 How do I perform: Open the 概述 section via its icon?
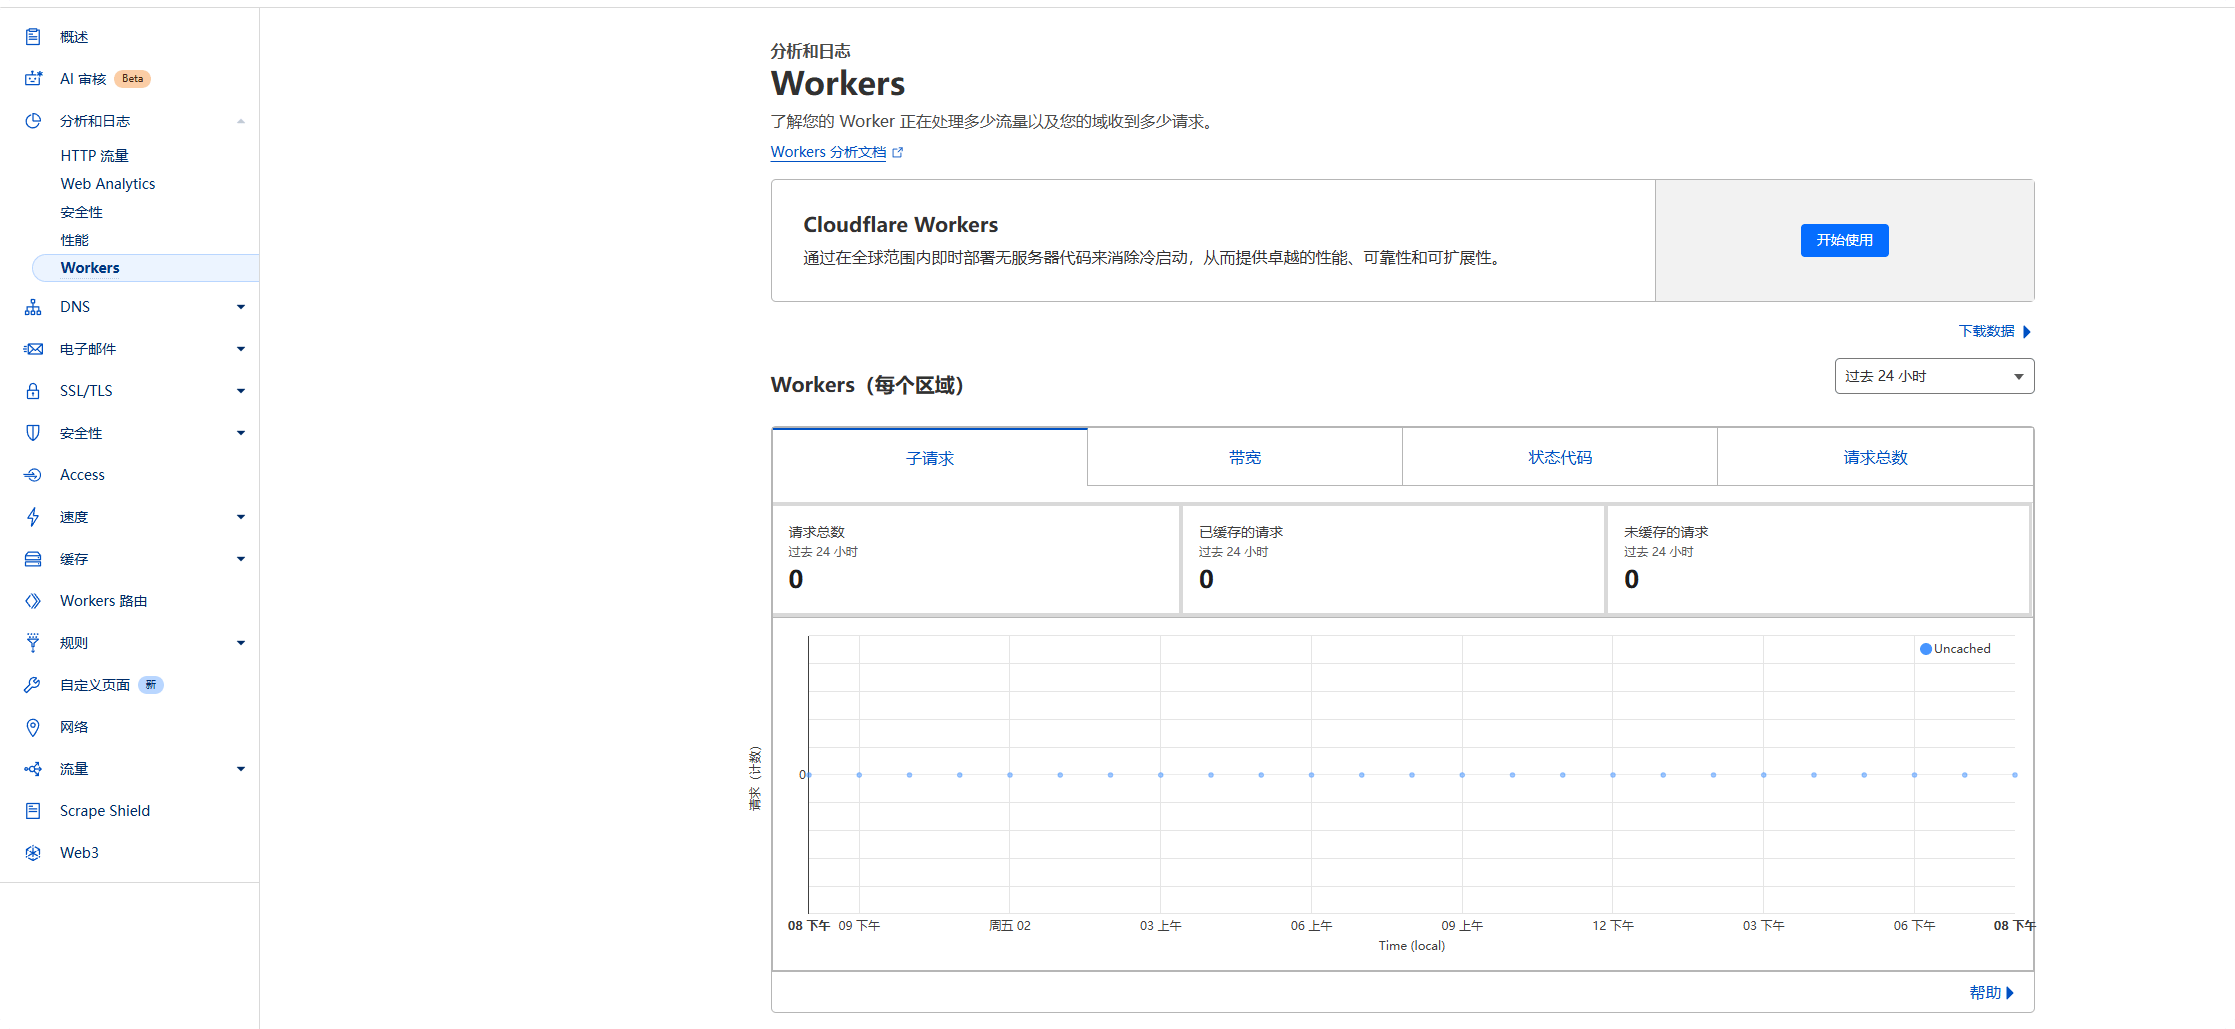[33, 36]
